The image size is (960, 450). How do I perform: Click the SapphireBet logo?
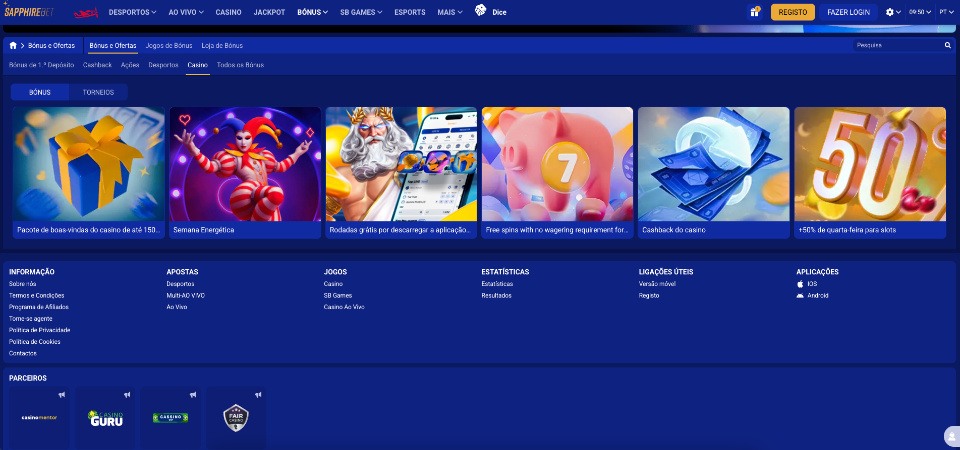[x=30, y=12]
